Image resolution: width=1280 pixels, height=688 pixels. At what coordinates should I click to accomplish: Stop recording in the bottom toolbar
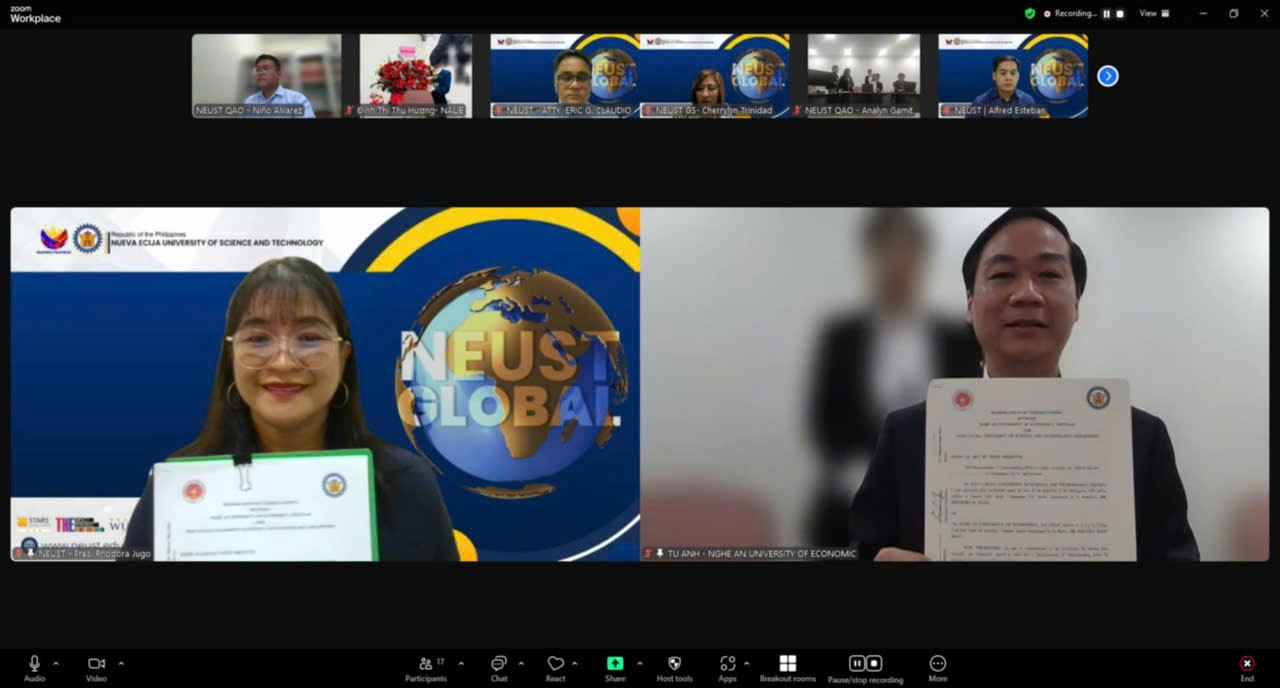tap(874, 663)
